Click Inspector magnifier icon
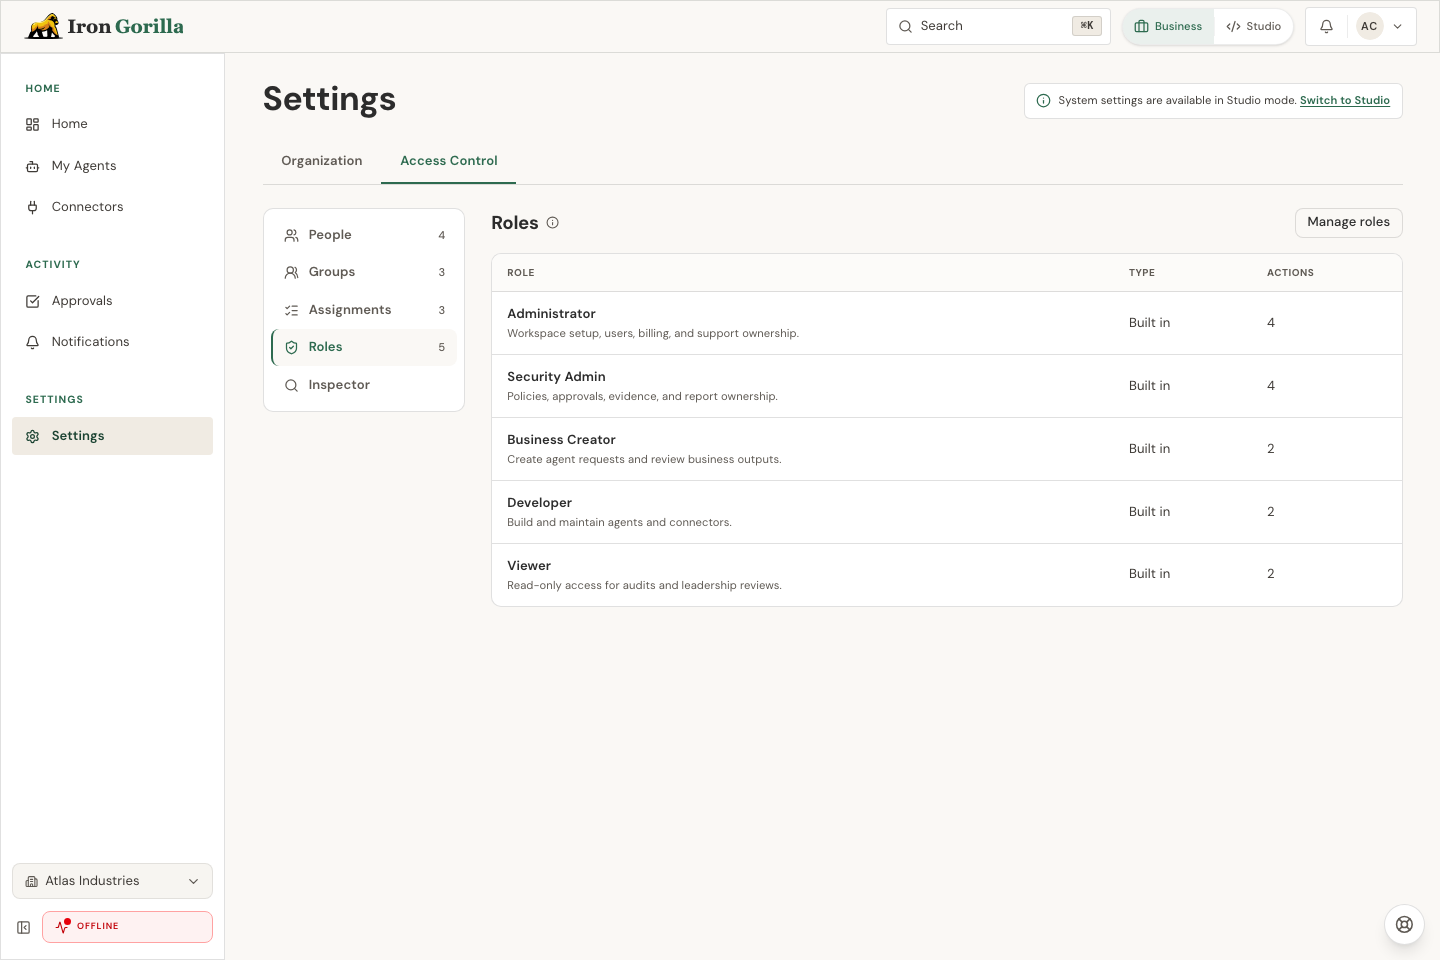This screenshot has width=1440, height=960. pos(291,385)
